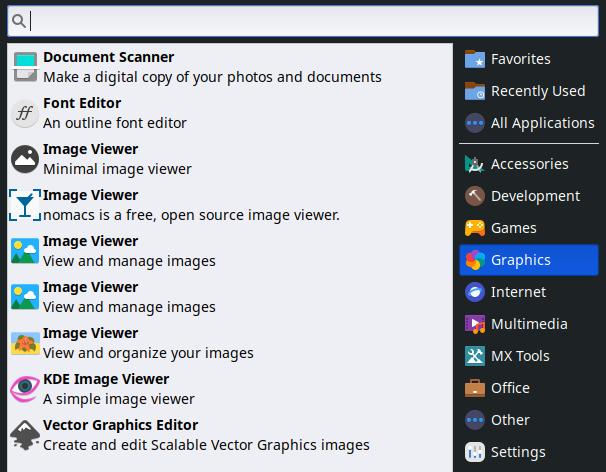606x472 pixels.
Task: Click the Games category controller icon
Action: tap(475, 228)
